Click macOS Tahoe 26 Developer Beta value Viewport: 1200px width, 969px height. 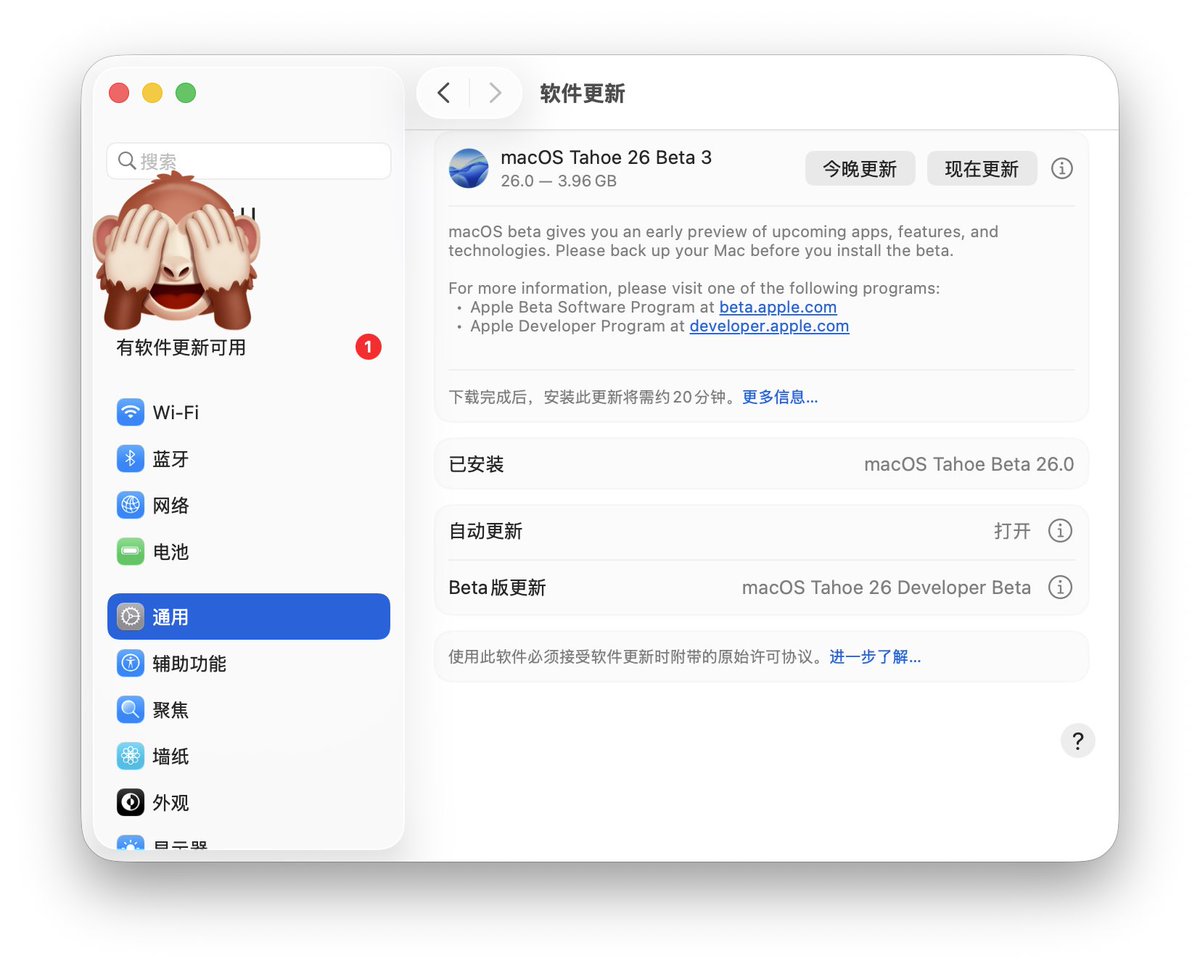click(x=886, y=587)
